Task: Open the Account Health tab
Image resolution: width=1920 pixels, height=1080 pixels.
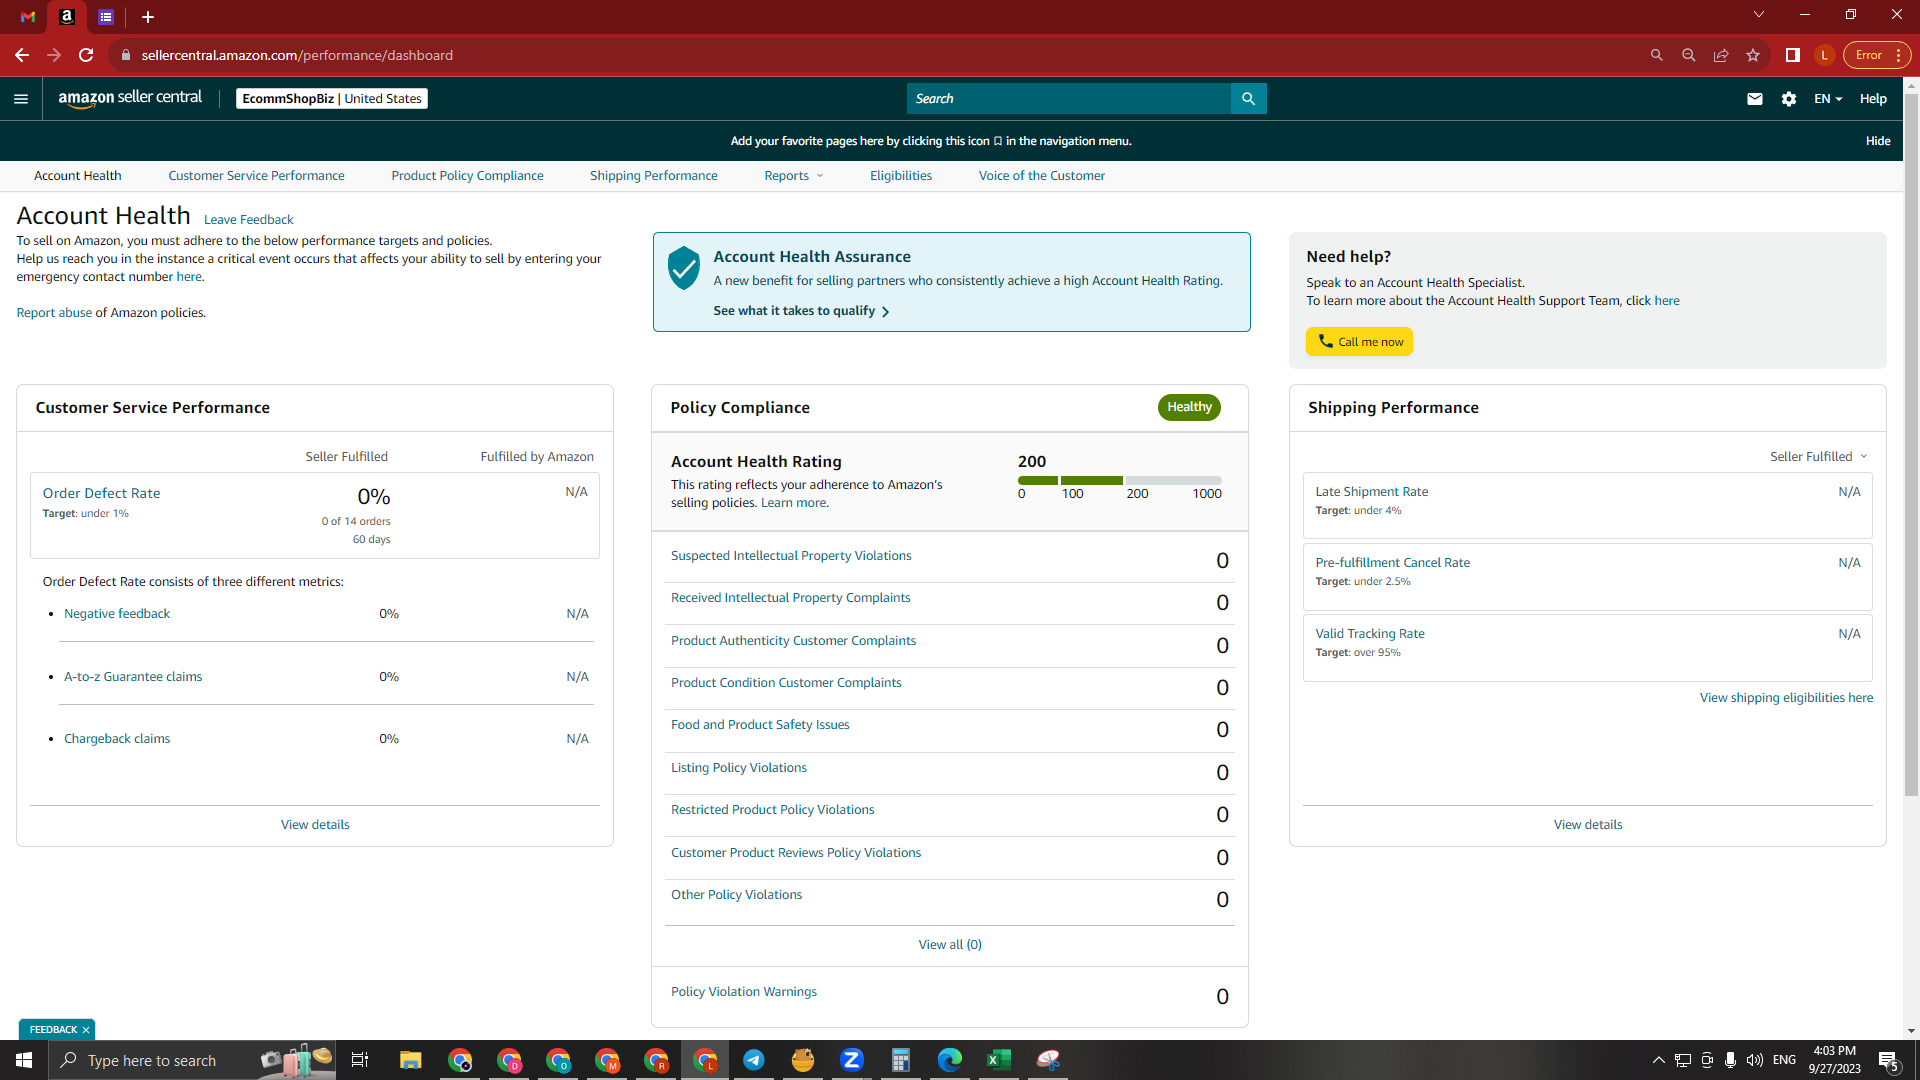Action: pos(78,176)
